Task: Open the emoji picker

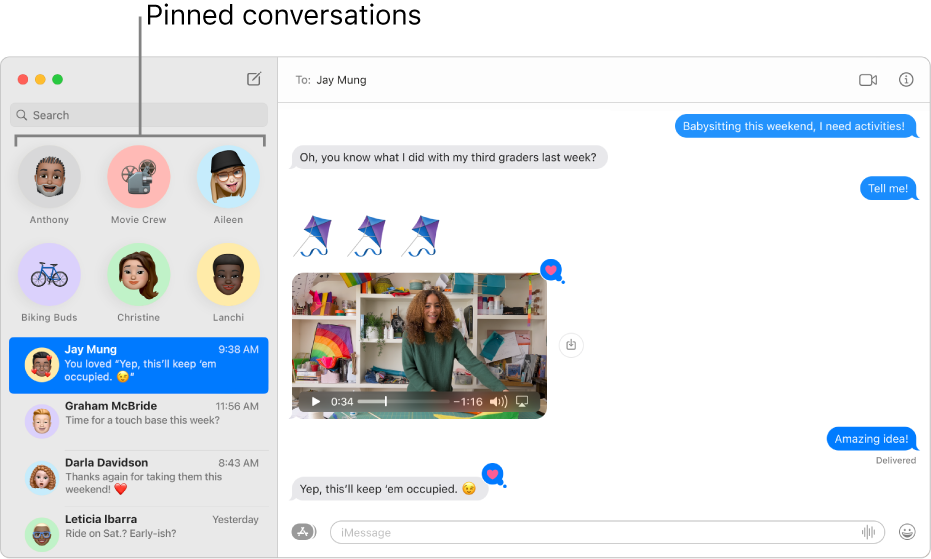Action: click(907, 532)
